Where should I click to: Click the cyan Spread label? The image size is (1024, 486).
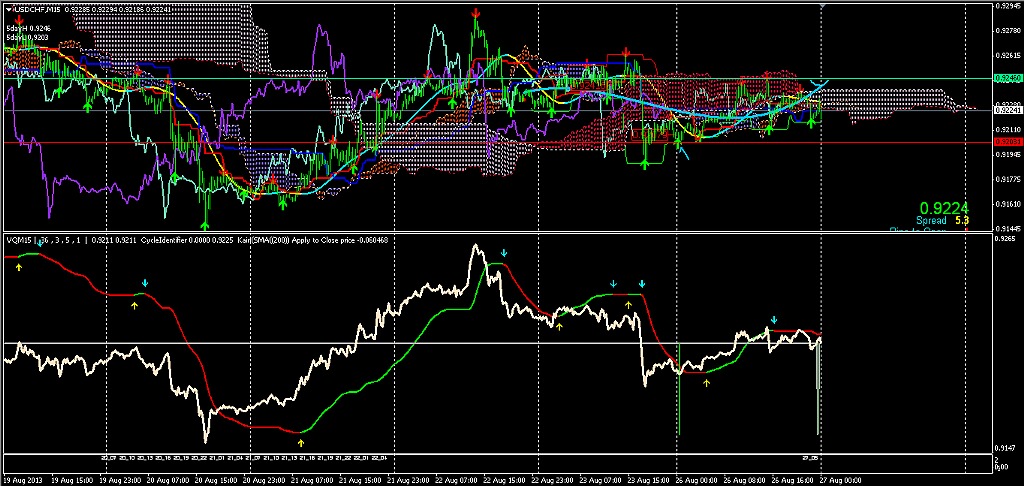(x=931, y=221)
